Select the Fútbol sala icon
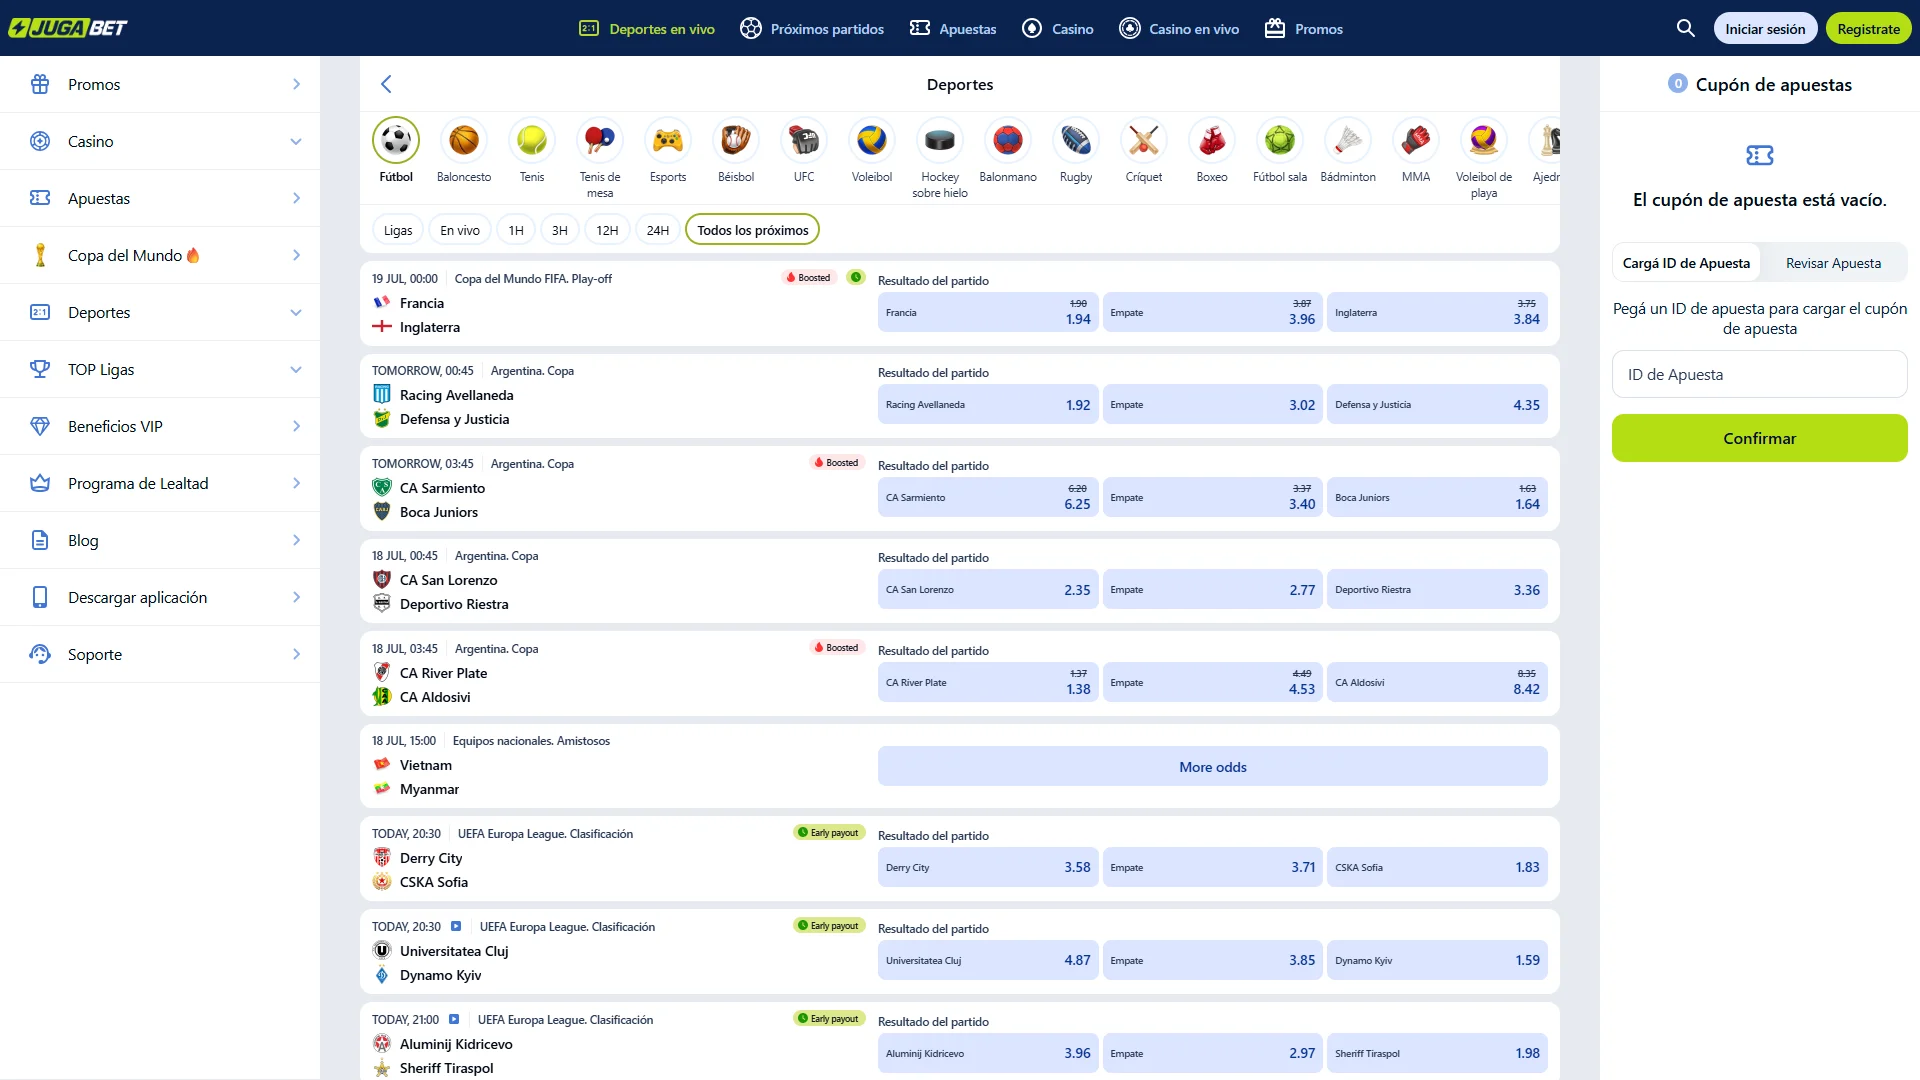 tap(1280, 140)
